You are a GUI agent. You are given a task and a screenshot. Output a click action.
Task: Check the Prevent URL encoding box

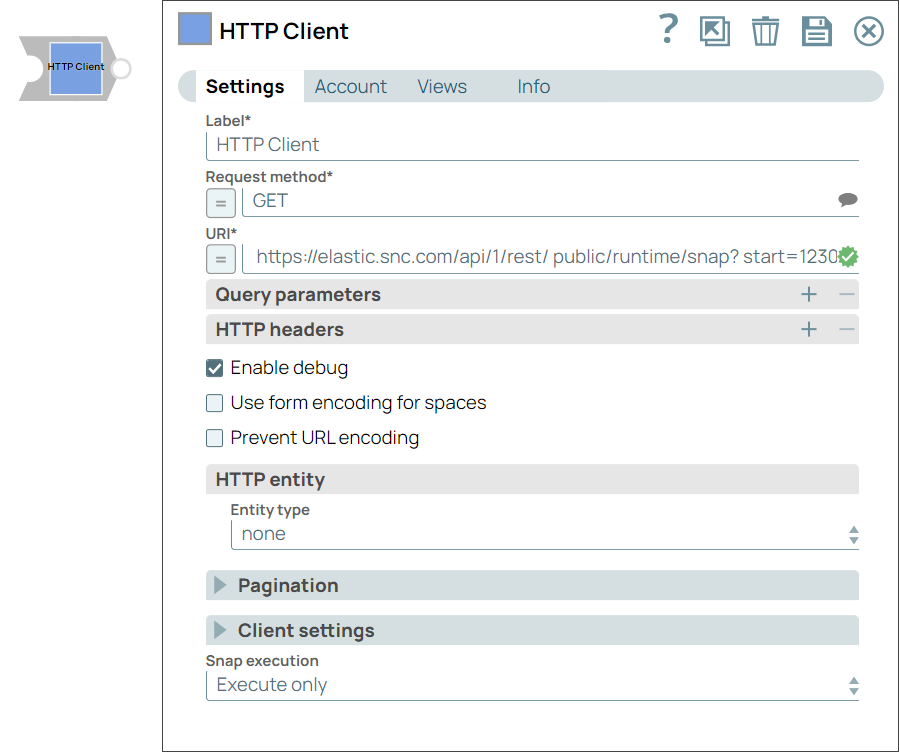coord(215,438)
